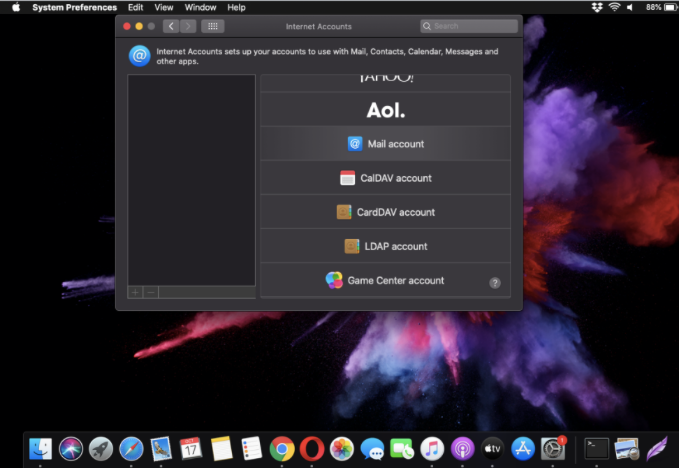Open Safari from the Dock
This screenshot has width=681, height=469.
(131, 449)
